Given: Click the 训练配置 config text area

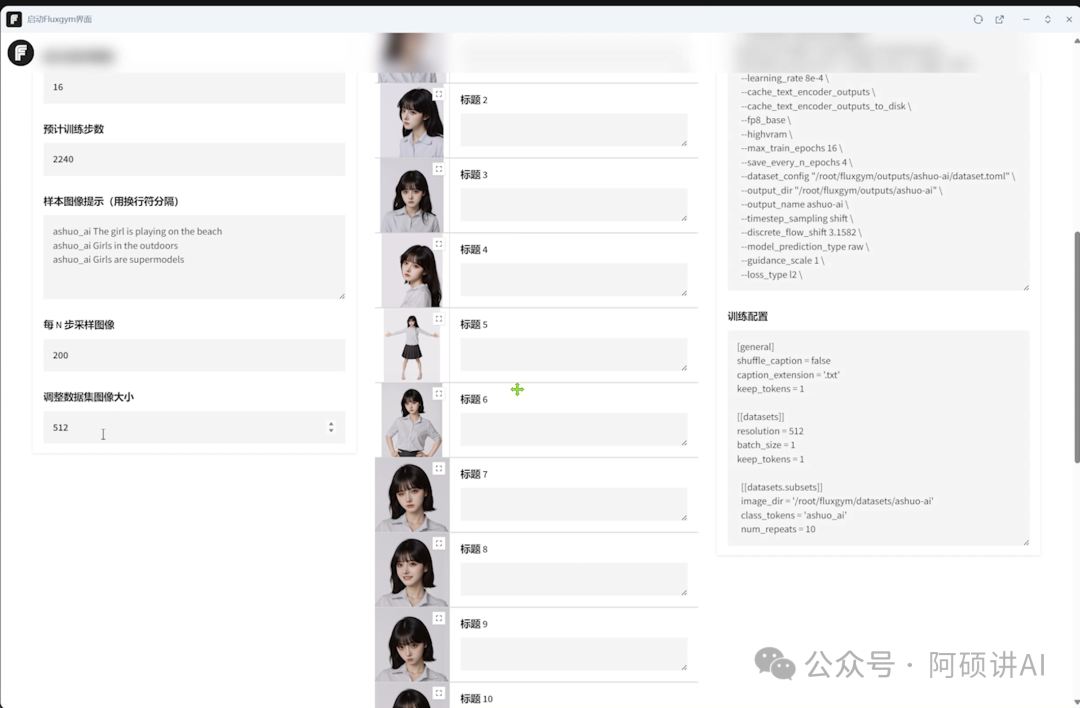Looking at the screenshot, I should pos(878,438).
